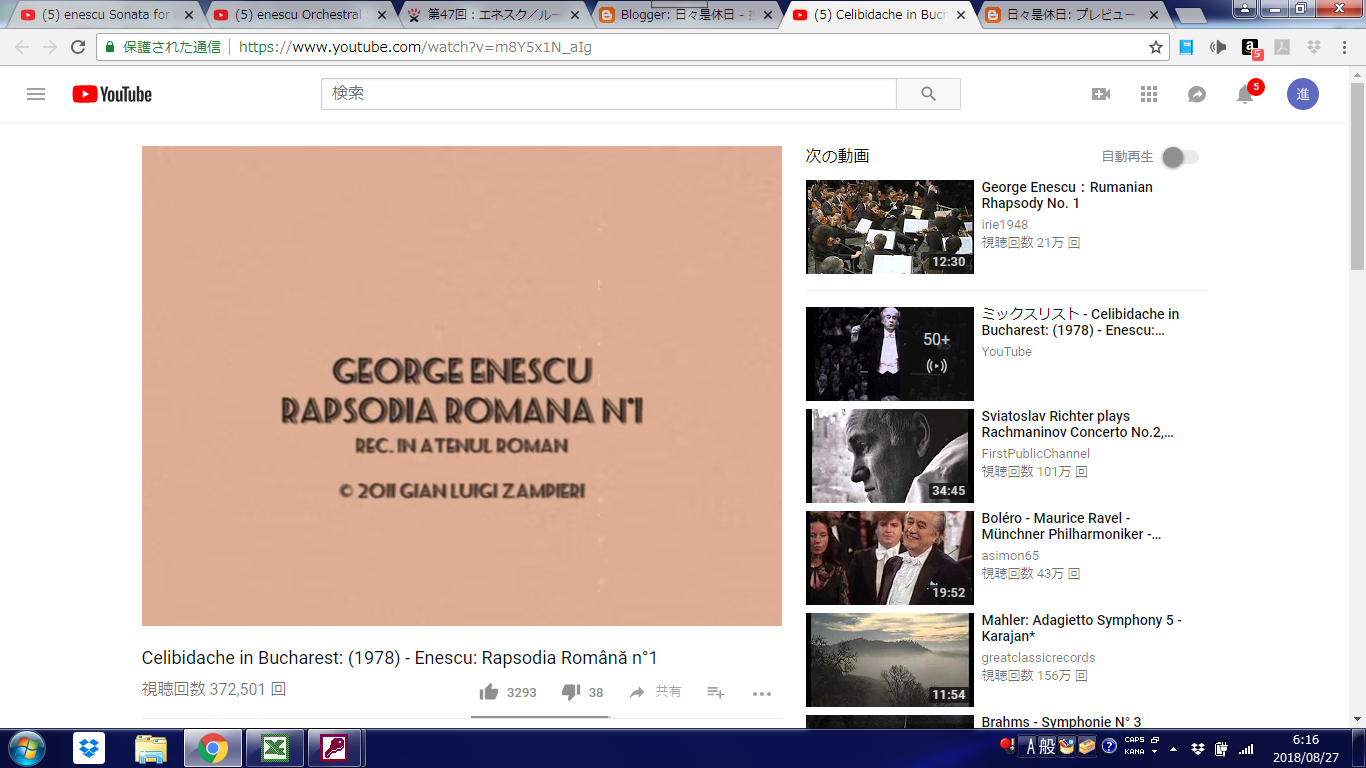
Task: Open Sviatoslav Richter Rachmaninov video thumbnail
Action: point(890,456)
